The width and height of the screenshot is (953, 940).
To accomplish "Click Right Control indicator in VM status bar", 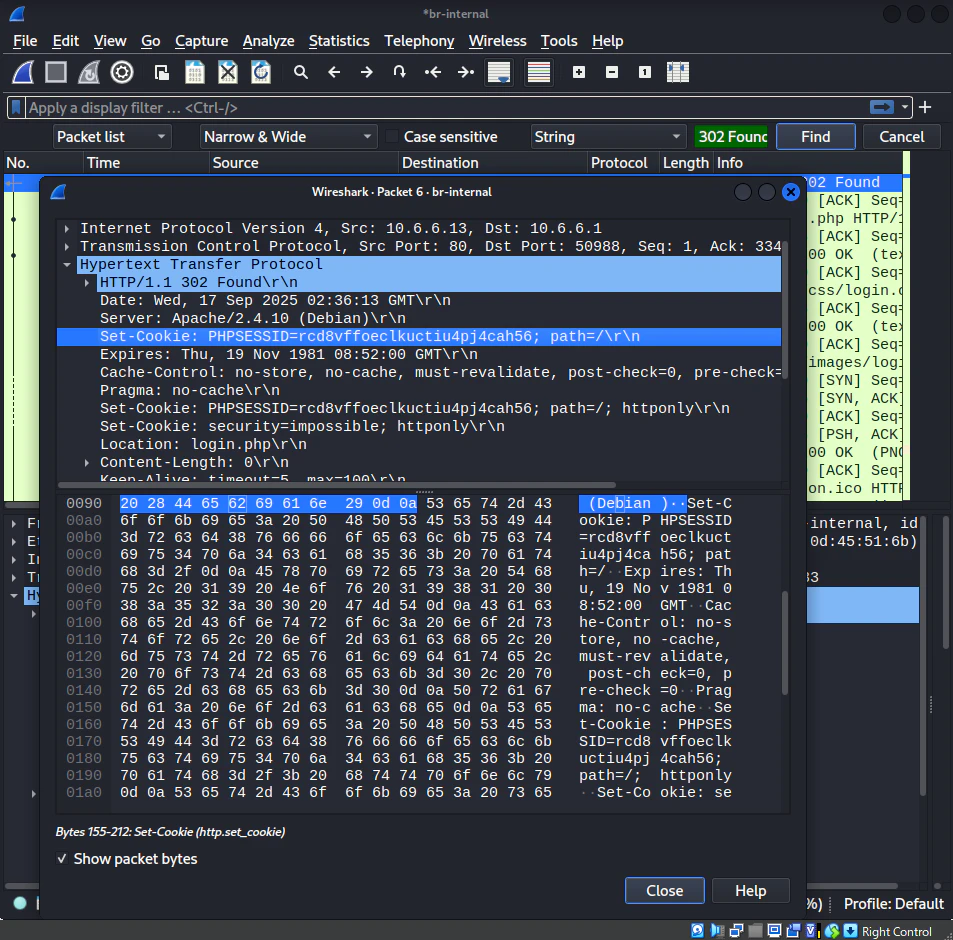I will (x=896, y=931).
